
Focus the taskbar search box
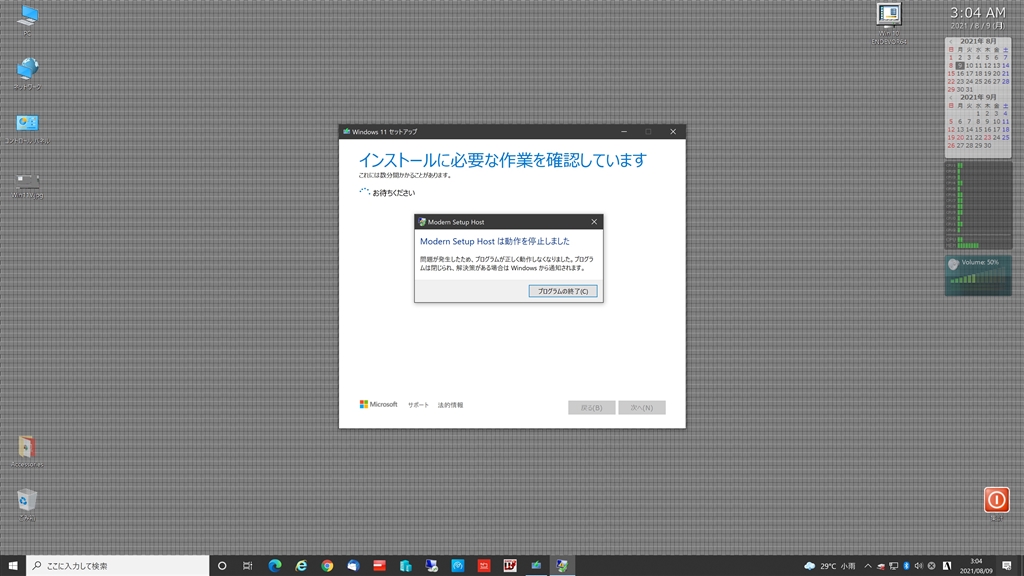point(118,566)
